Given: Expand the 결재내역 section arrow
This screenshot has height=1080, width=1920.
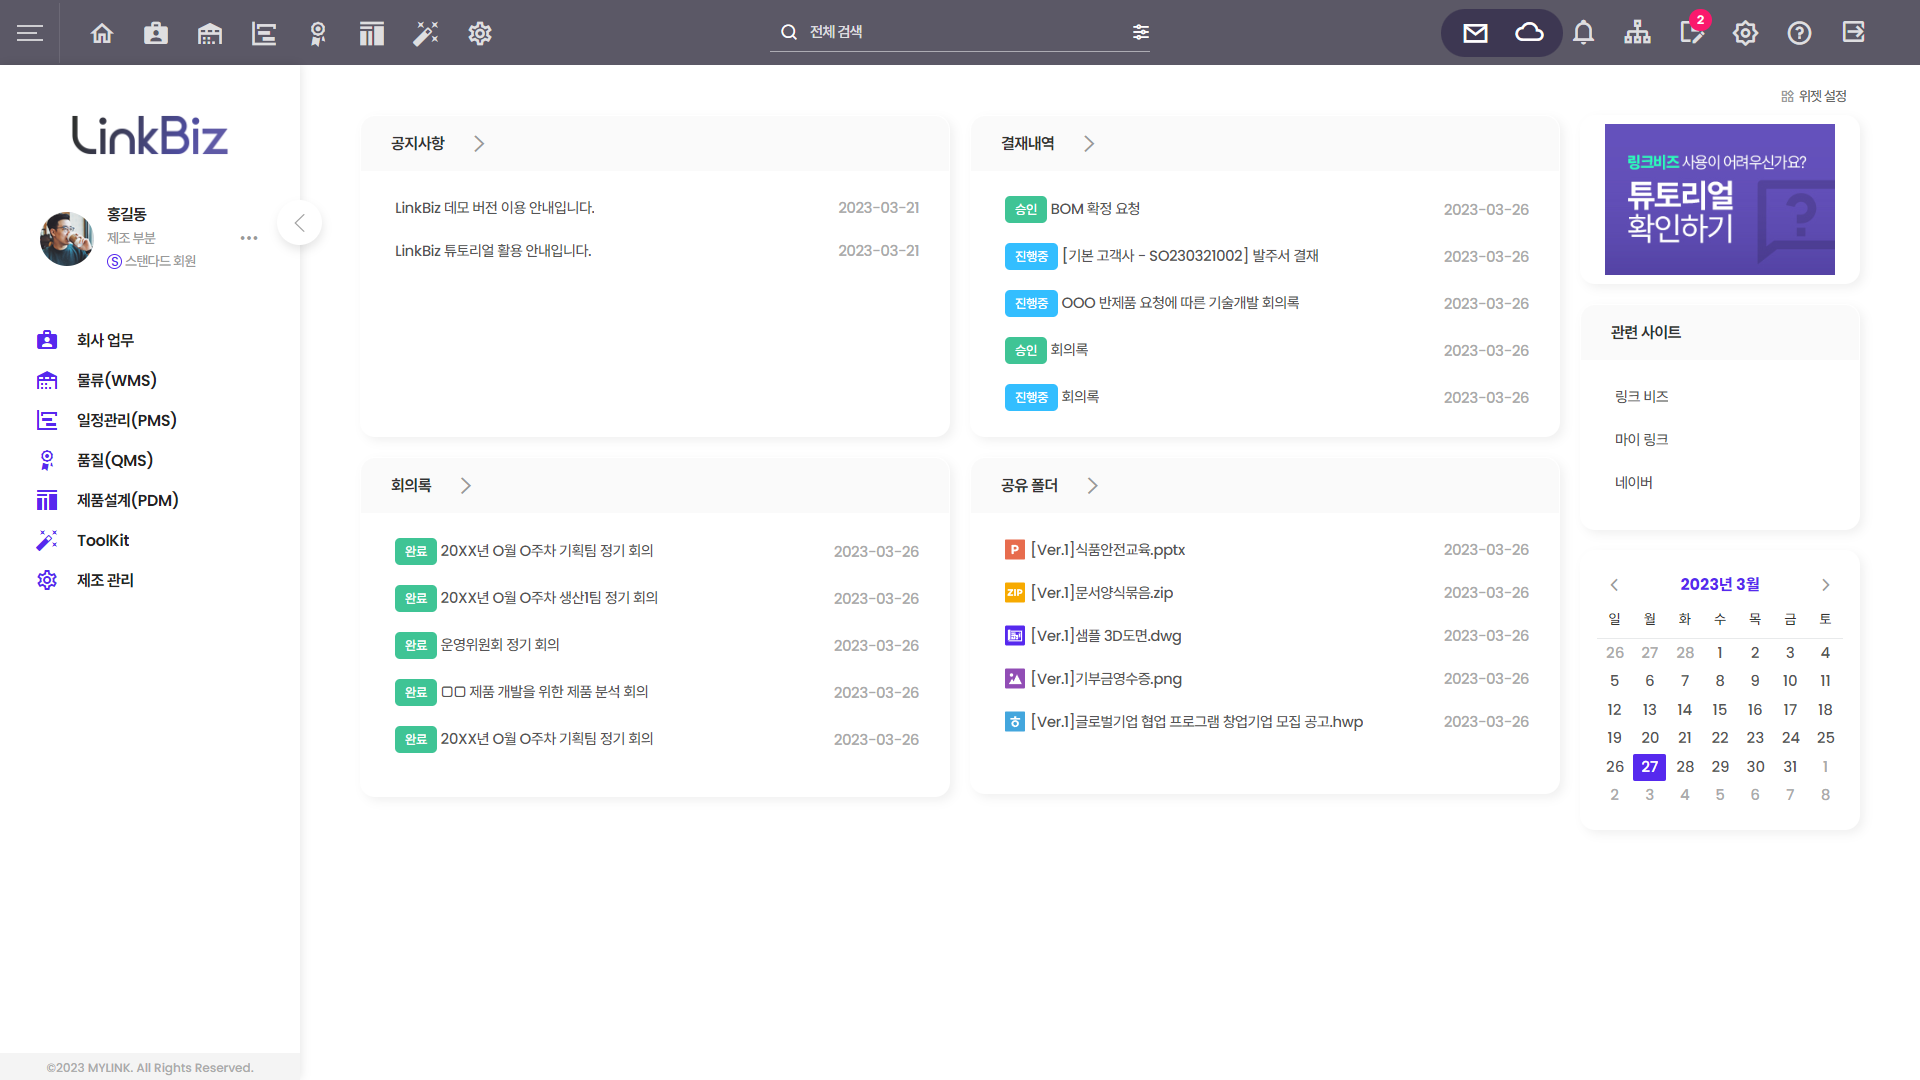Looking at the screenshot, I should [x=1089, y=144].
